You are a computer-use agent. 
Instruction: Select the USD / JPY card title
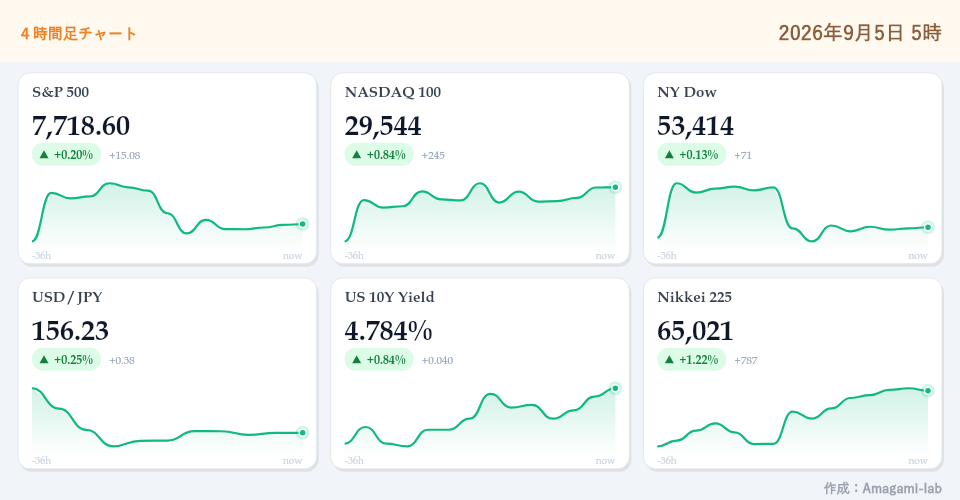click(x=67, y=297)
